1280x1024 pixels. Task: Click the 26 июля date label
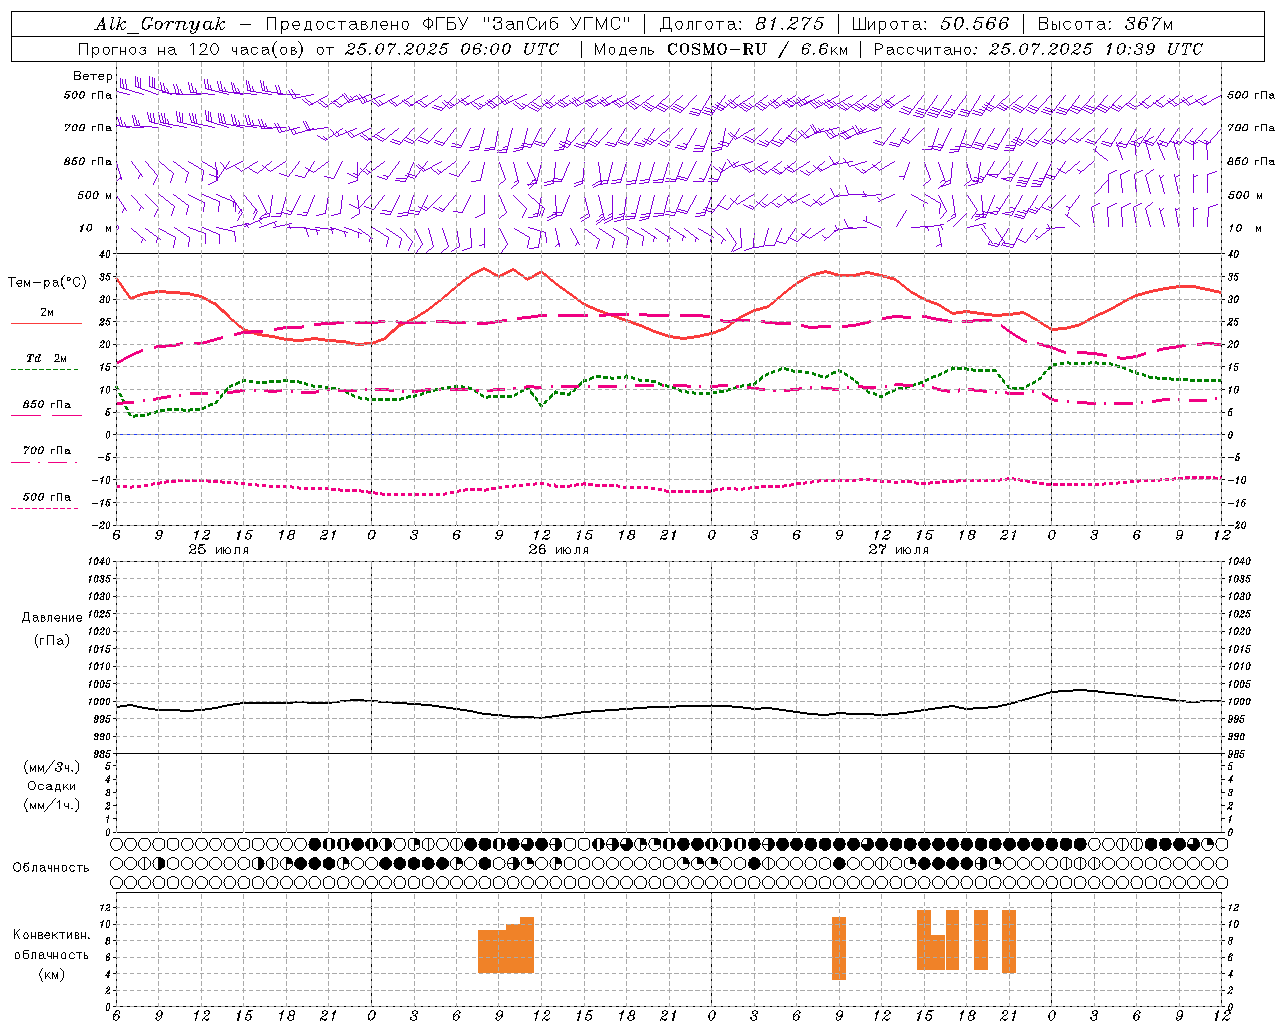click(x=558, y=550)
